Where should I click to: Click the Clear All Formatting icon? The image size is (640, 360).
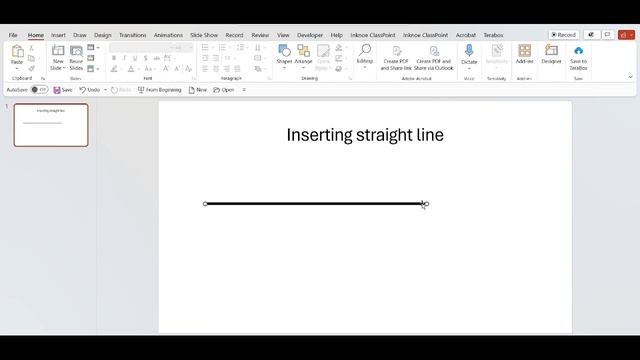[x=188, y=69]
